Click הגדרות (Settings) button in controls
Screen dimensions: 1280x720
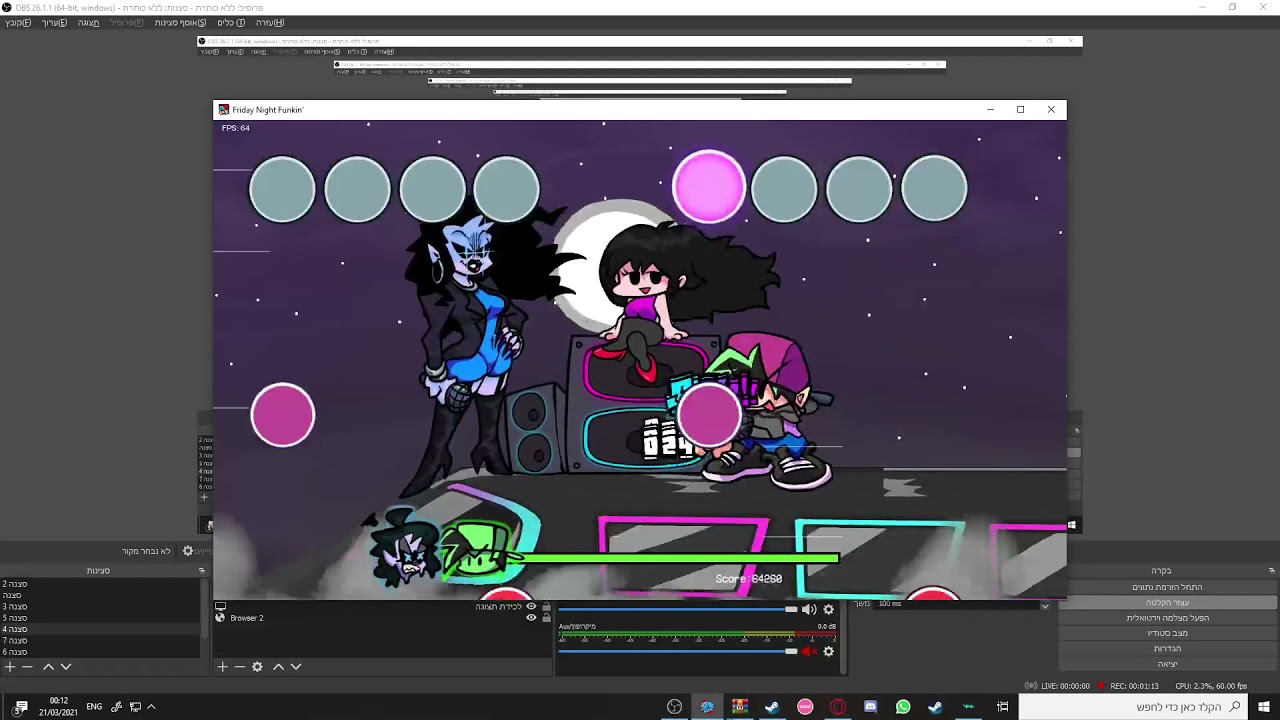coord(1167,648)
